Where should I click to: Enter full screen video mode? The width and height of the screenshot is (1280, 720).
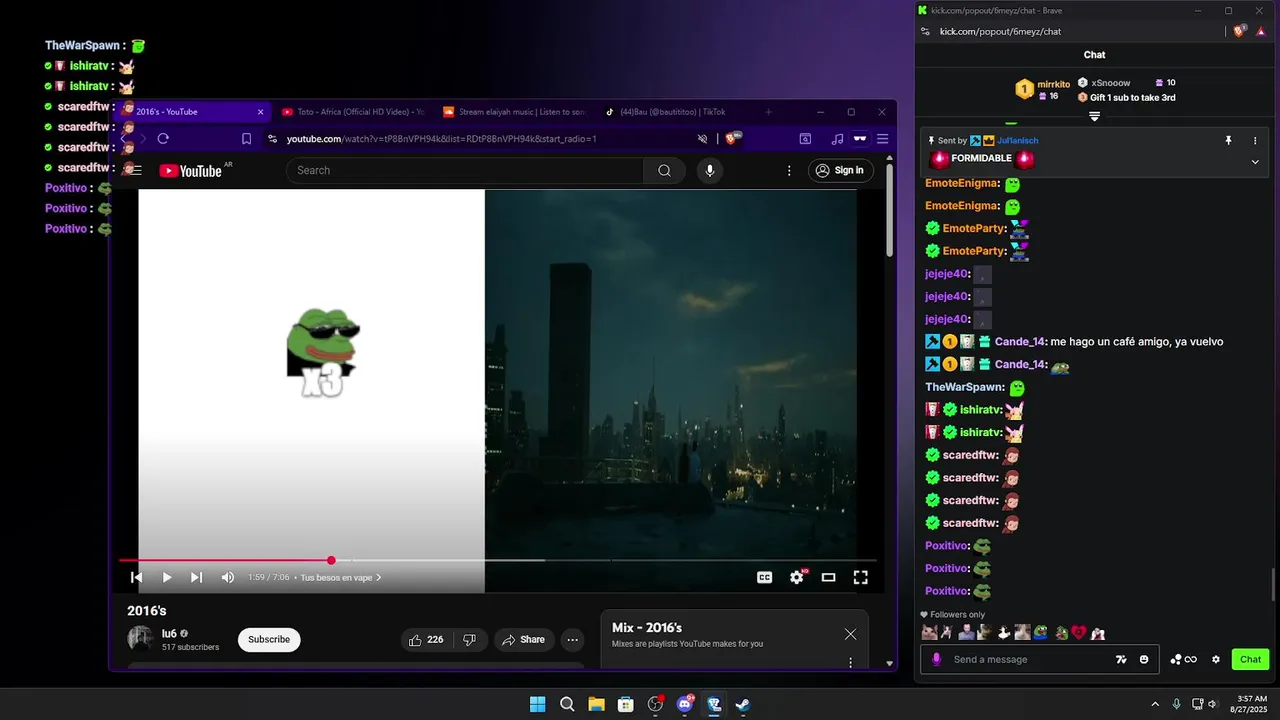click(x=860, y=577)
